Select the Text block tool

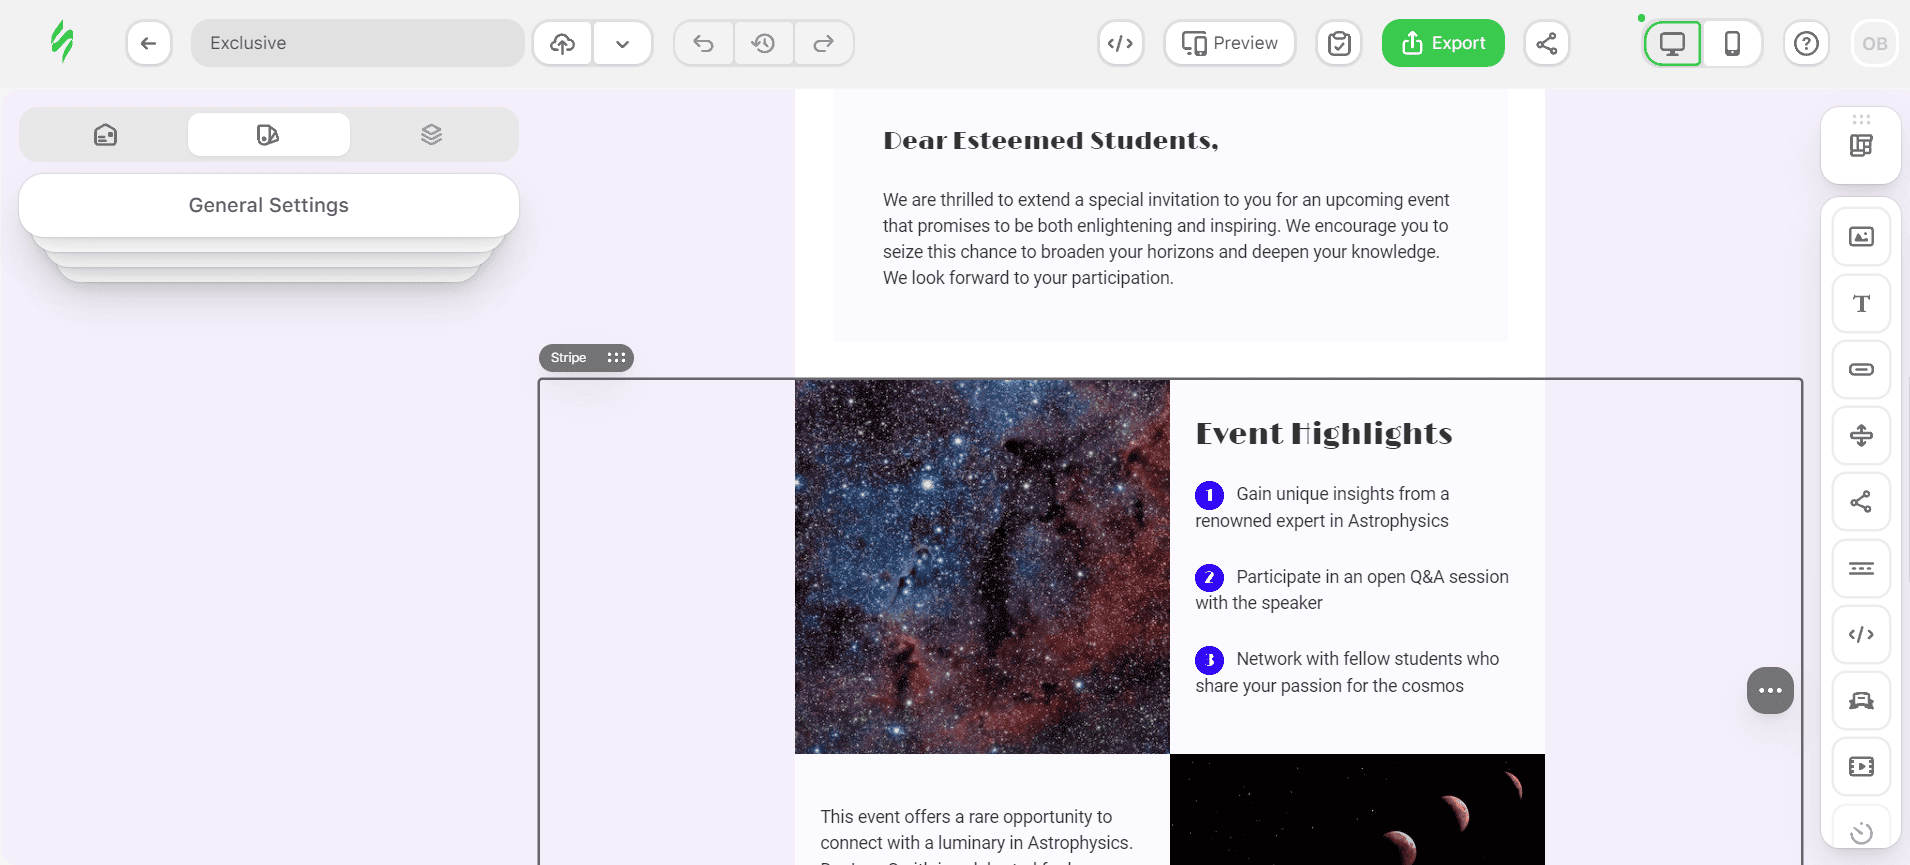click(1861, 304)
